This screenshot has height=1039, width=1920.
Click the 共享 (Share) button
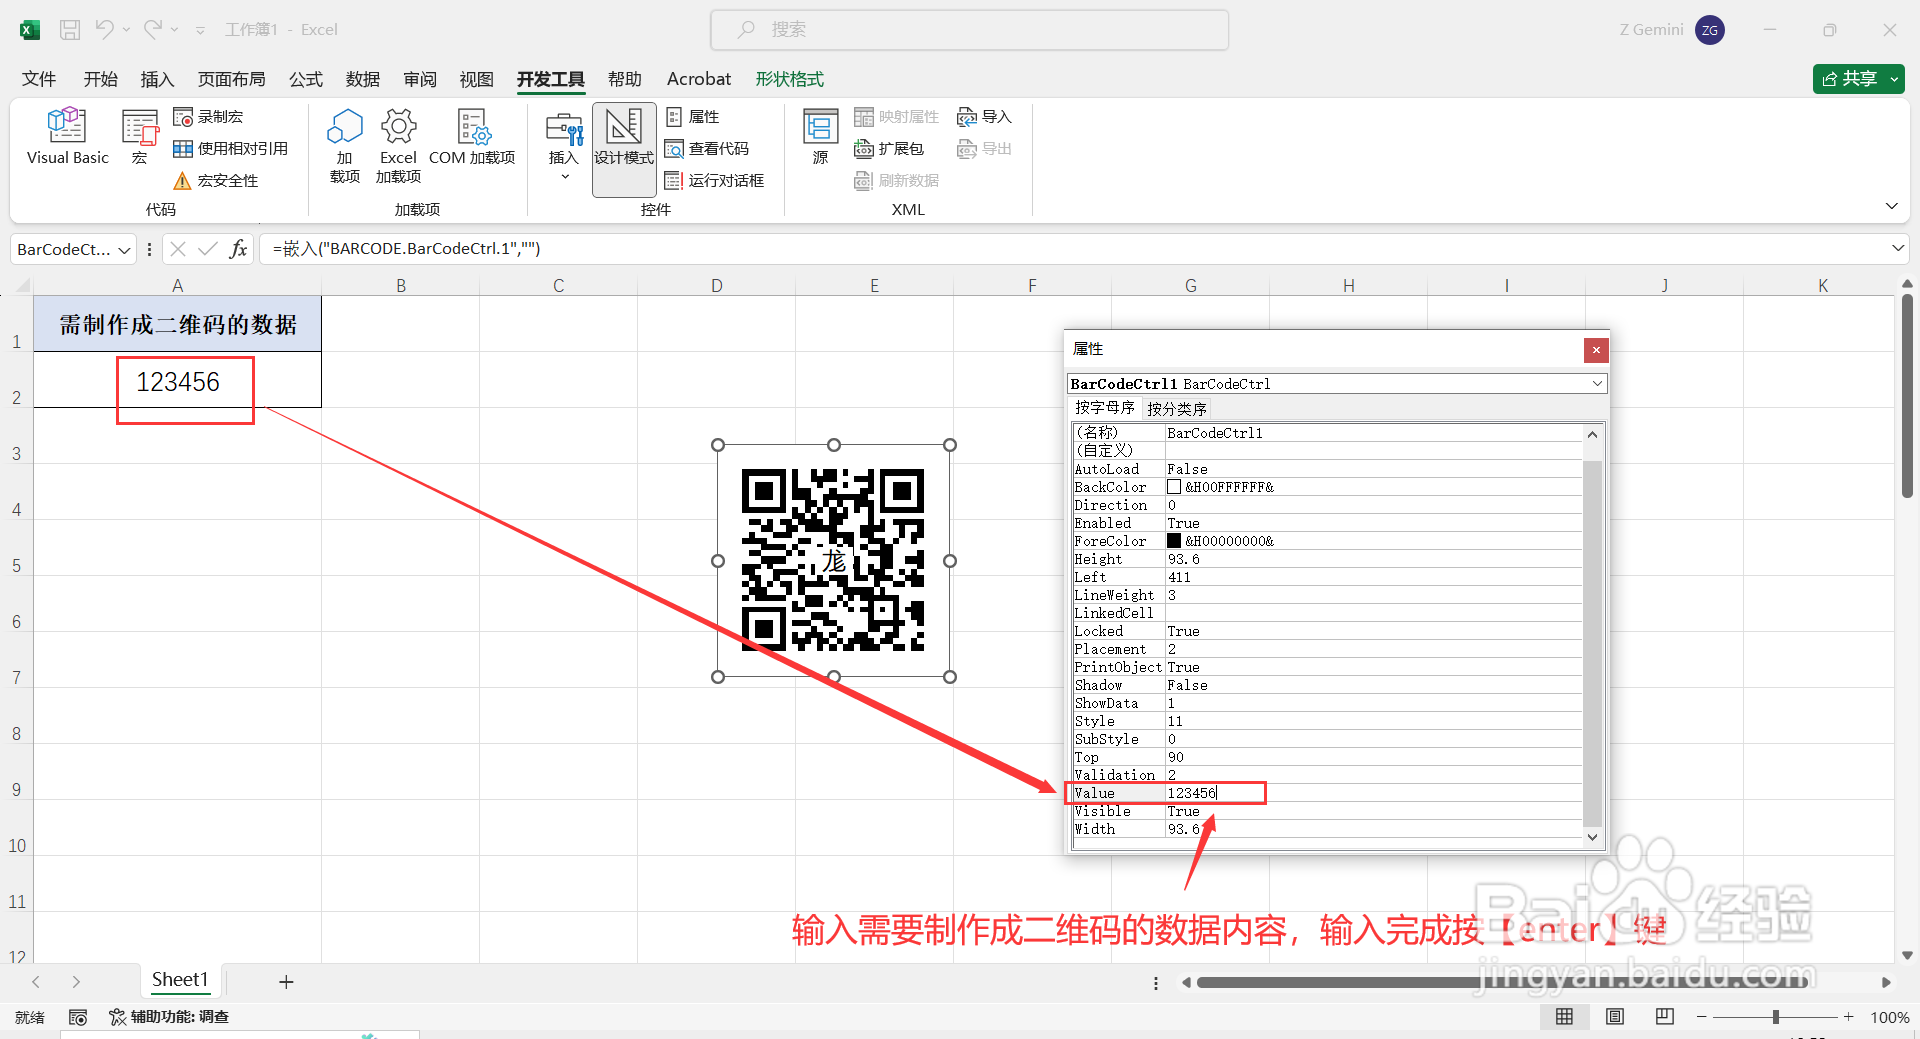[1857, 78]
